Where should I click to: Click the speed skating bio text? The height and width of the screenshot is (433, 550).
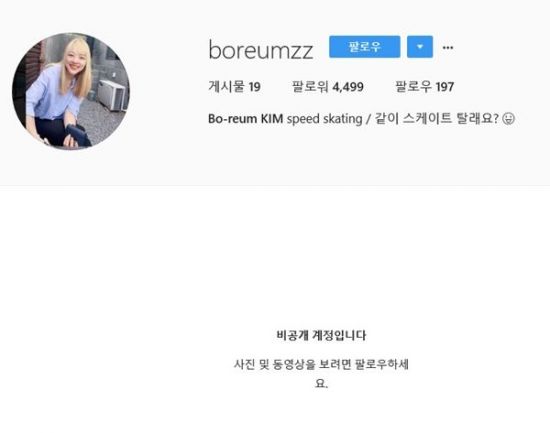[x=324, y=119]
